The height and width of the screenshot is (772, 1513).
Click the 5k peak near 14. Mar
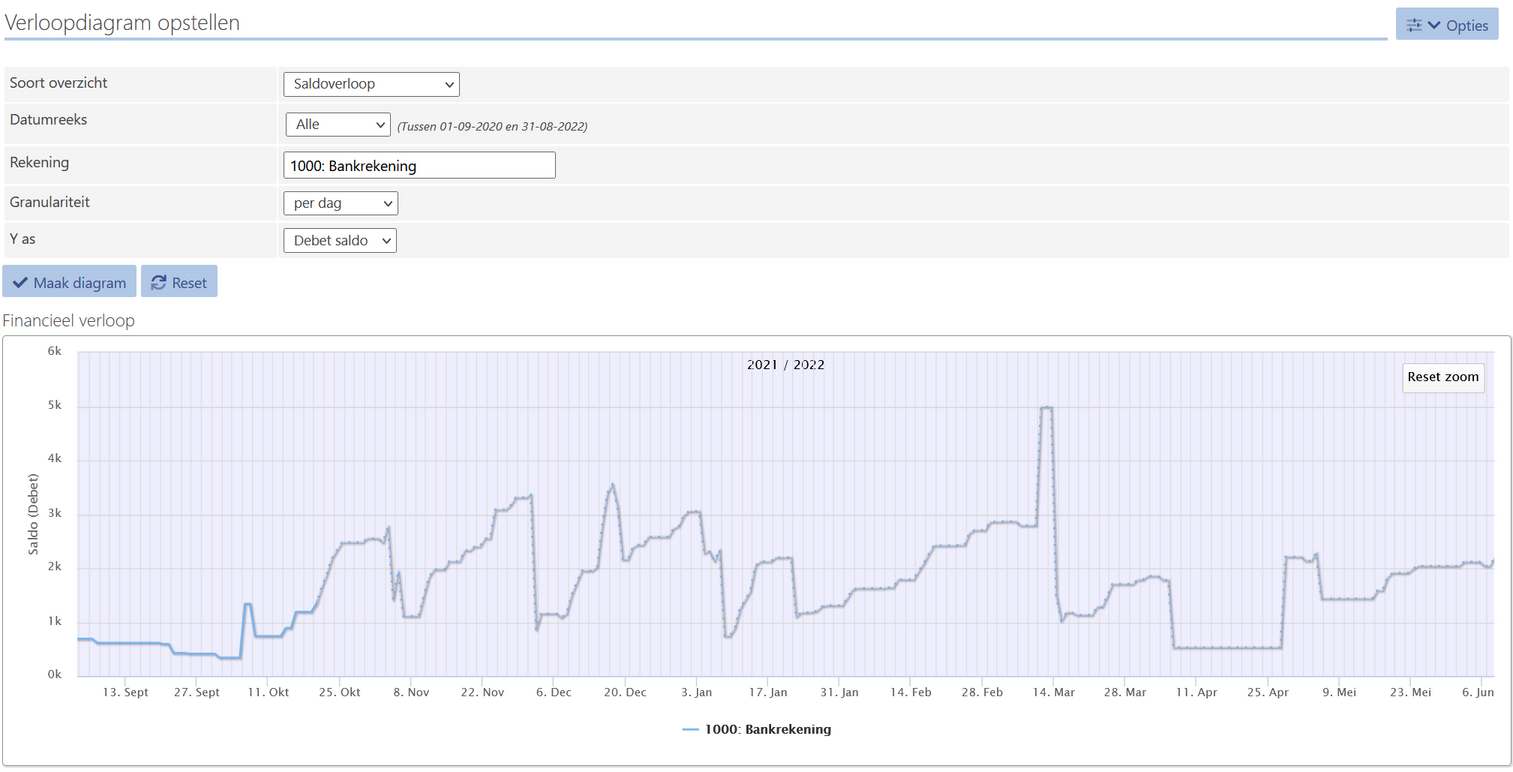pos(1046,407)
